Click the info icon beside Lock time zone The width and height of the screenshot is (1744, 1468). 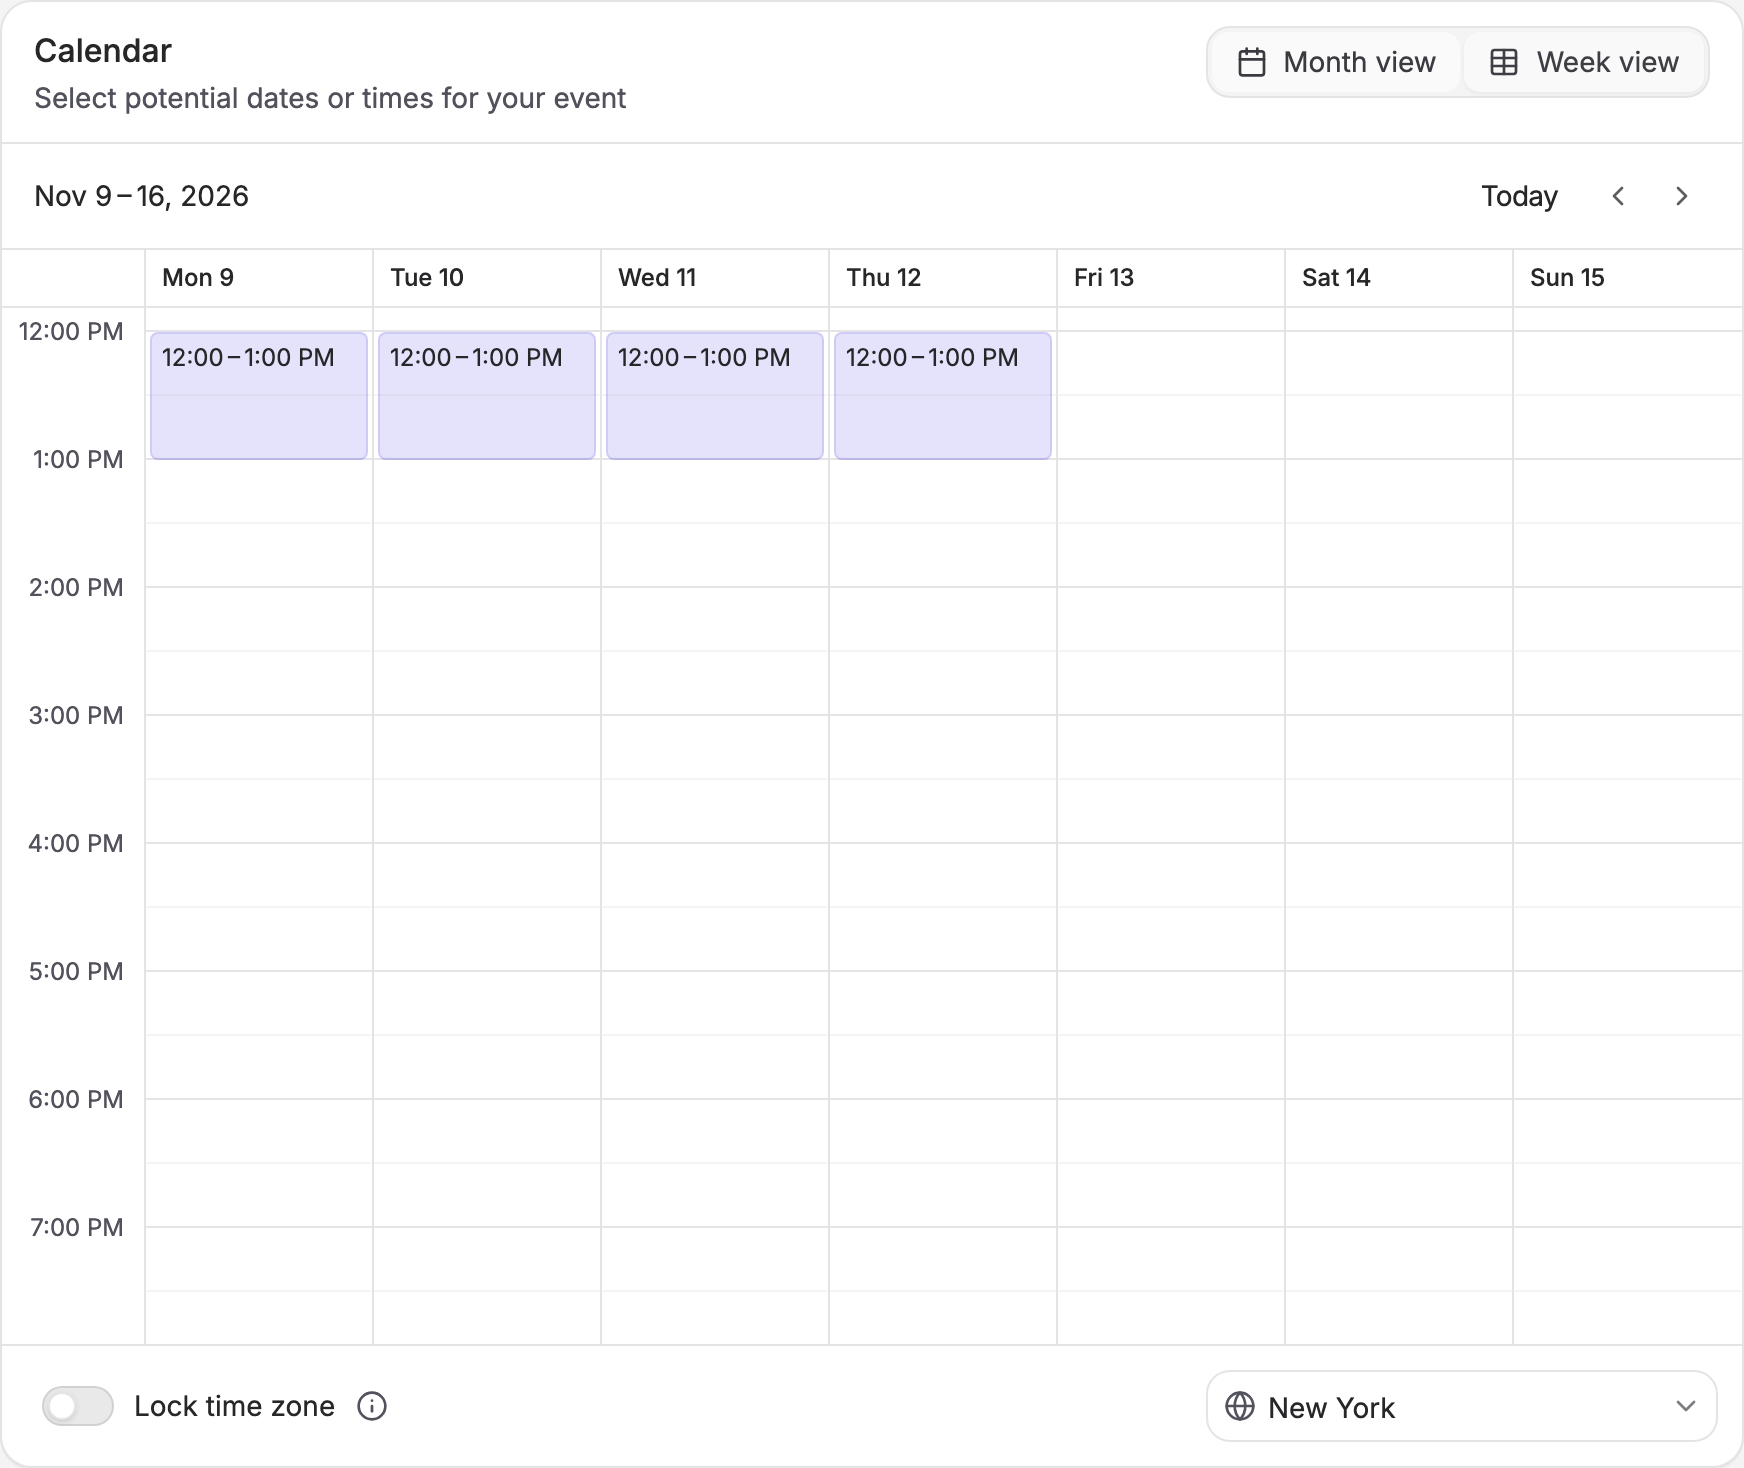point(372,1406)
